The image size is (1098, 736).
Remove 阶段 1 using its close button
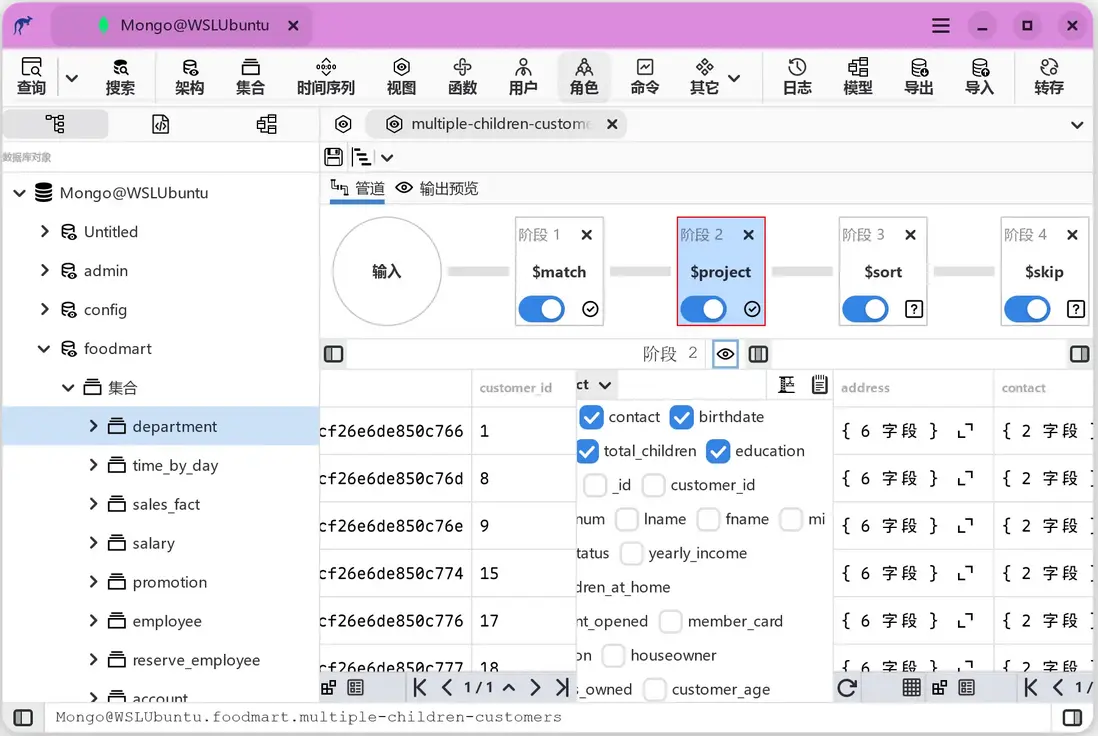pyautogui.click(x=586, y=234)
